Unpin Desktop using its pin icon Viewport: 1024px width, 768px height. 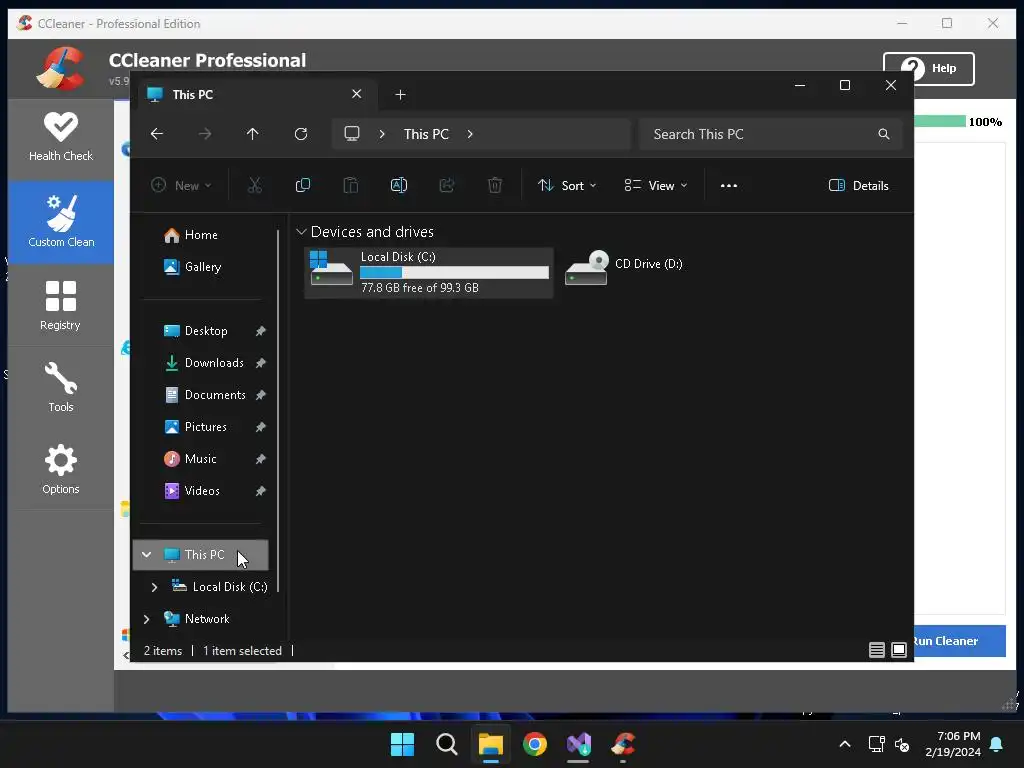click(x=261, y=331)
